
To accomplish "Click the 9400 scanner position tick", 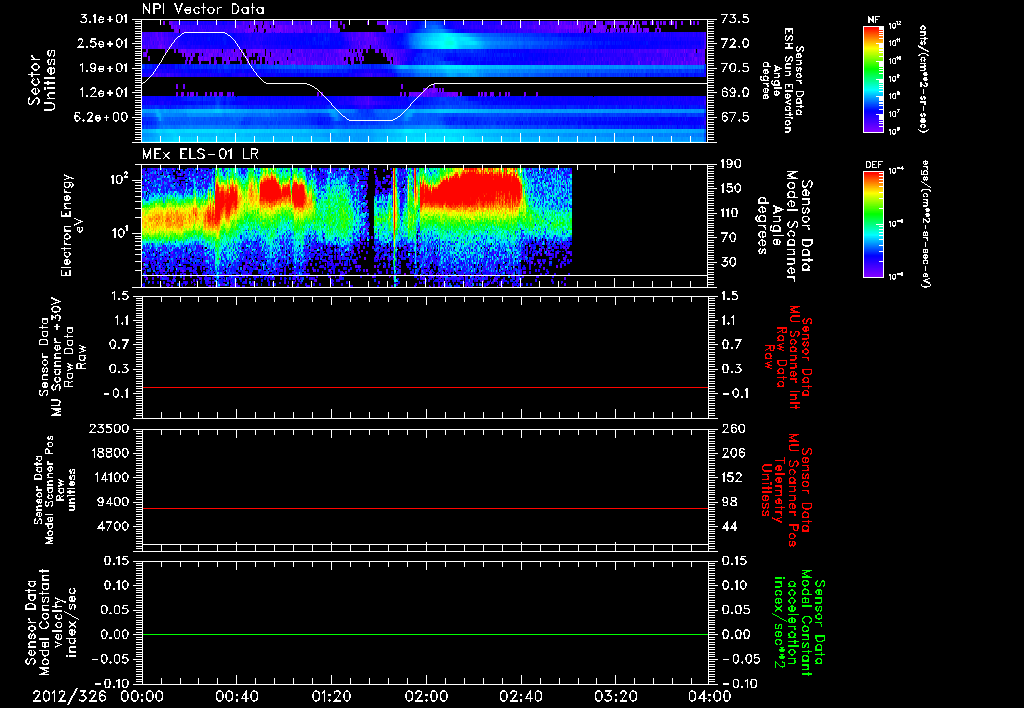I will 114,502.
